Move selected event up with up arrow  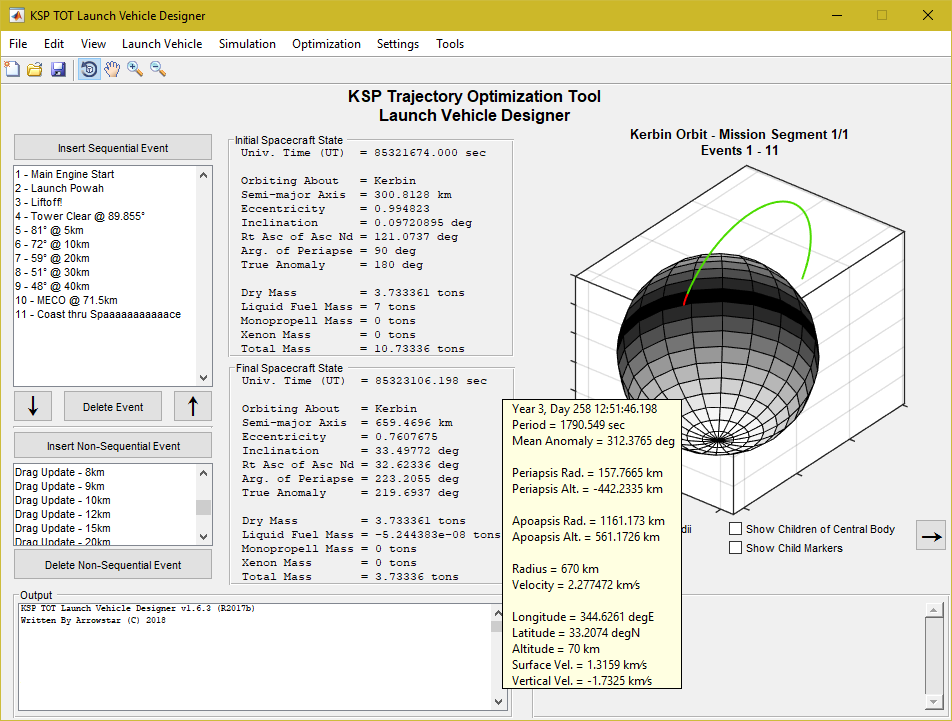pyautogui.click(x=192, y=406)
